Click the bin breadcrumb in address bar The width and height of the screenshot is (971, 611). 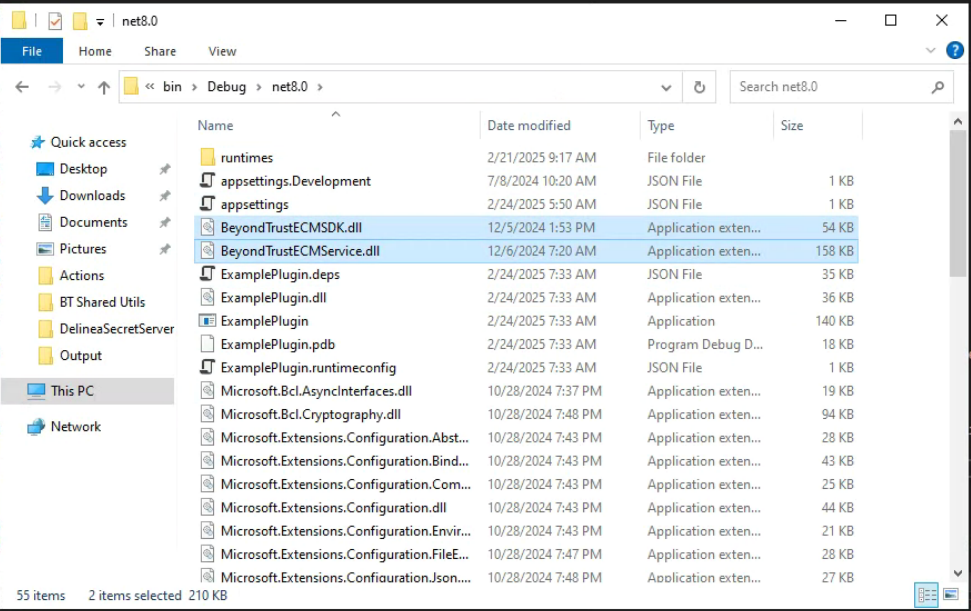[172, 87]
